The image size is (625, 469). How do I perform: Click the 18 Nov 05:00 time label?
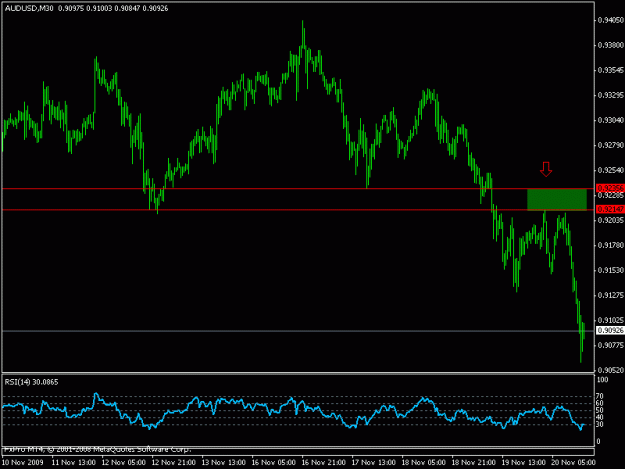click(x=423, y=463)
